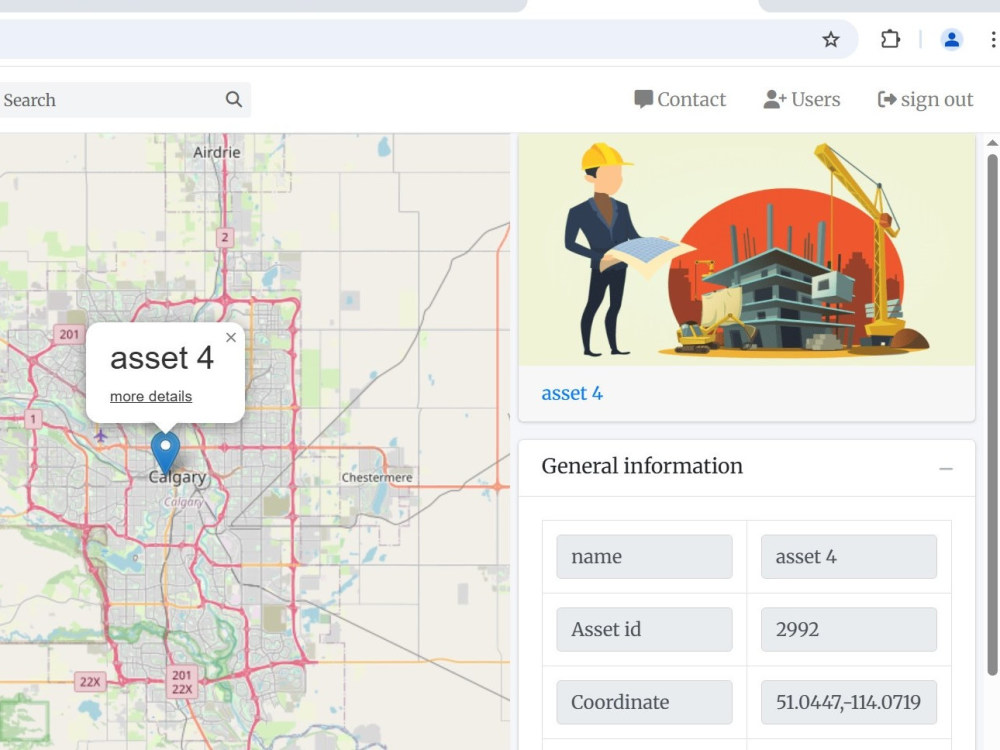Close the asset 4 map popup
Viewport: 1000px width, 750px height.
point(231,337)
